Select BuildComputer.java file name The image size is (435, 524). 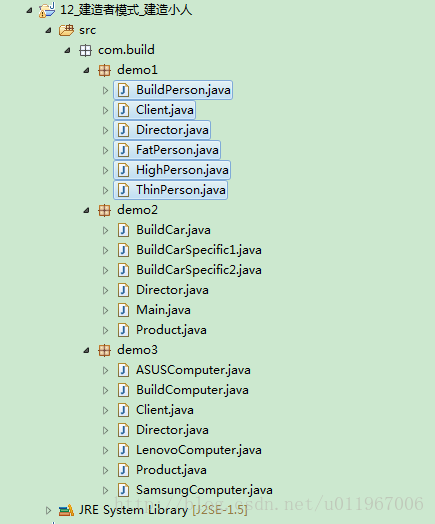[192, 390]
